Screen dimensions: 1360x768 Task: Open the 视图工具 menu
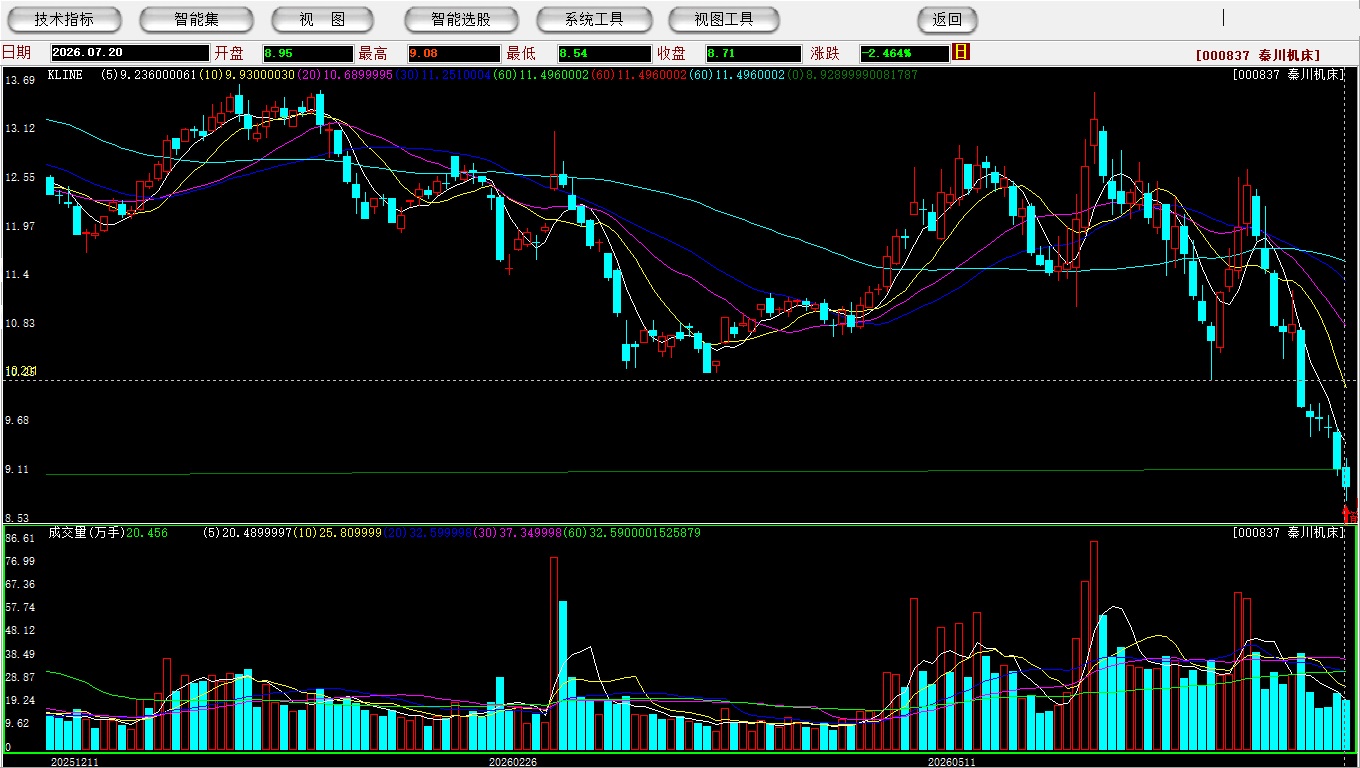click(x=725, y=19)
